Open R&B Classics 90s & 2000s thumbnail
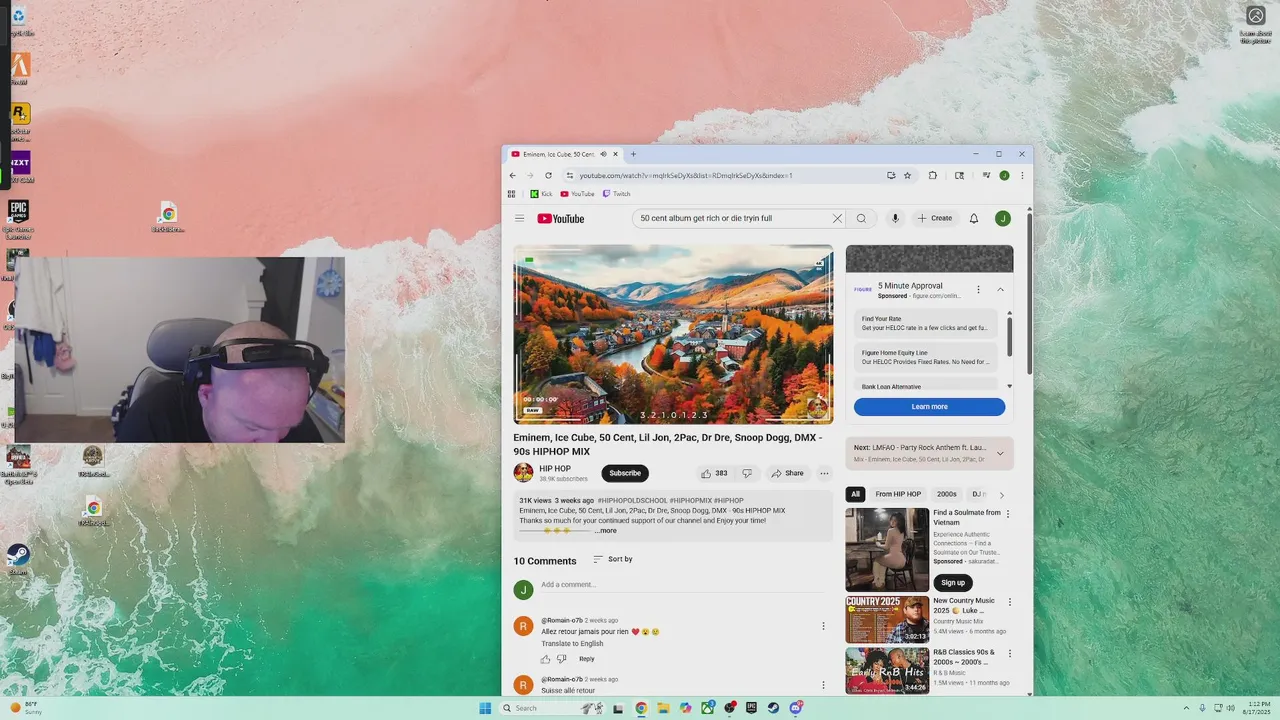 (x=887, y=670)
